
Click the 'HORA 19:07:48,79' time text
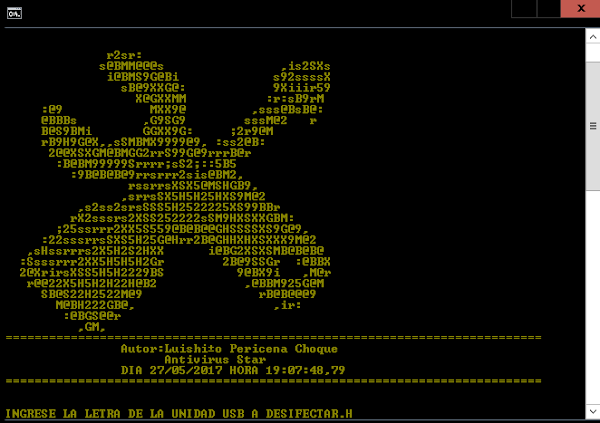click(x=287, y=370)
